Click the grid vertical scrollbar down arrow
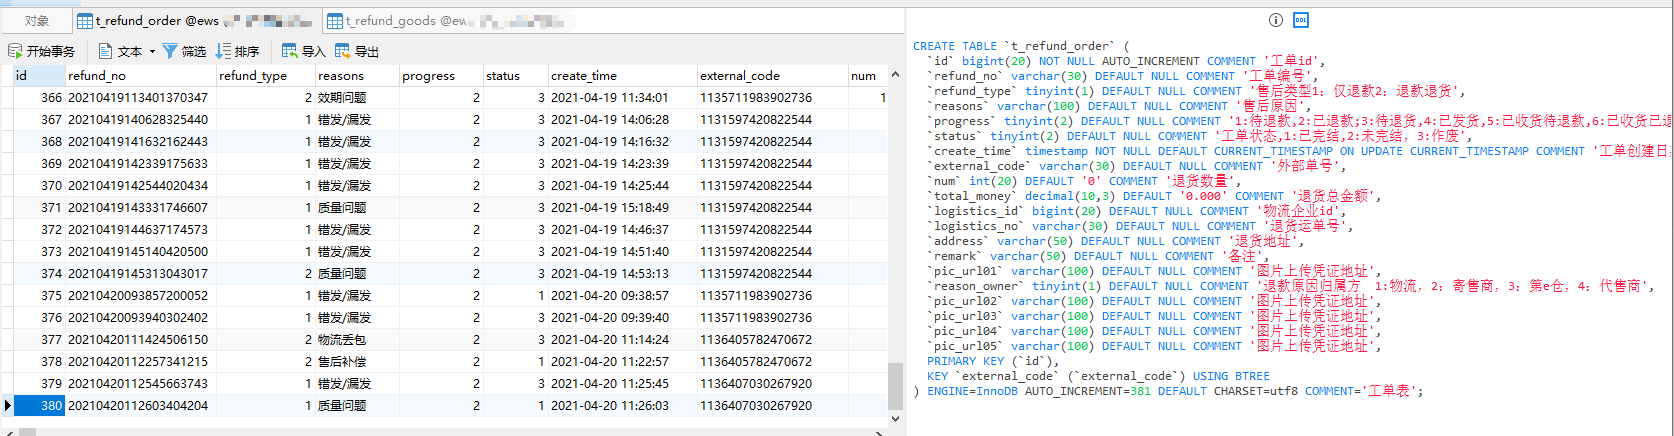This screenshot has height=436, width=1674. [x=895, y=420]
